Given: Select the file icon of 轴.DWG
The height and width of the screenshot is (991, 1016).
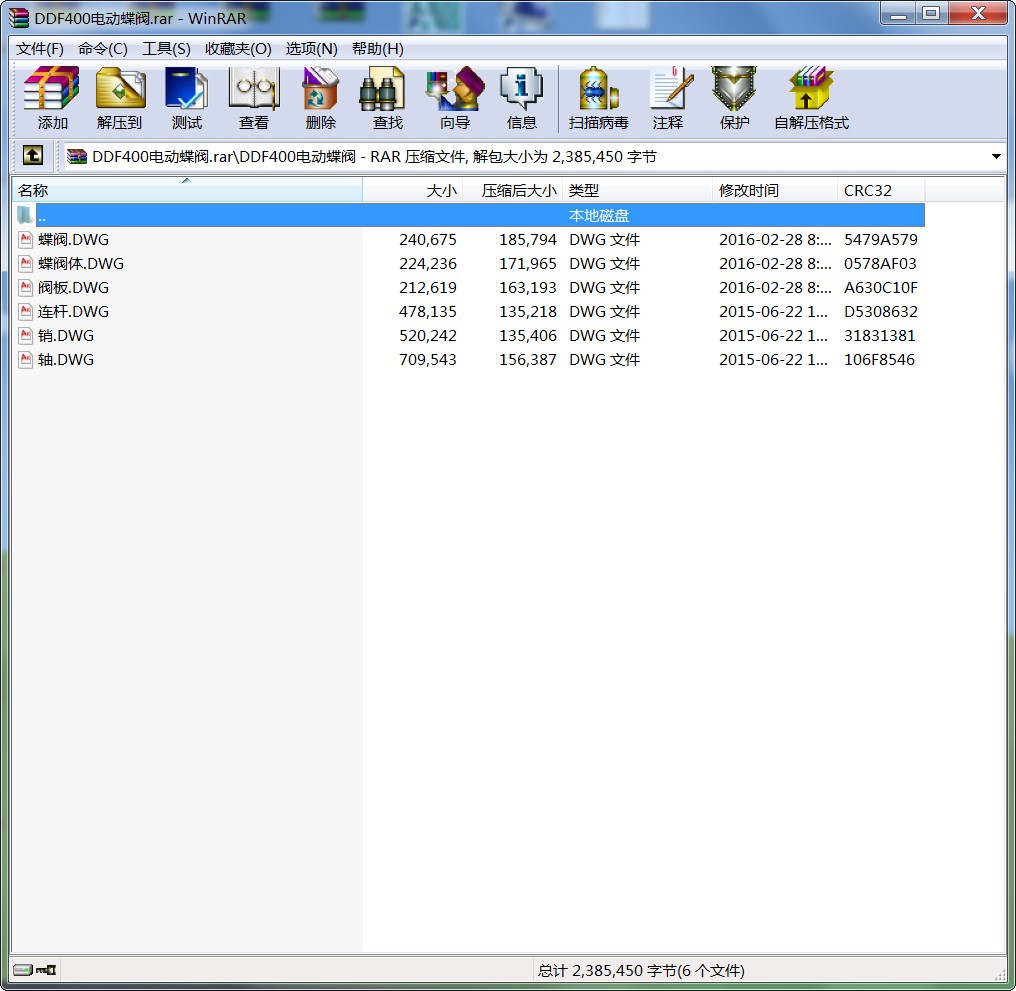Looking at the screenshot, I should [x=26, y=360].
